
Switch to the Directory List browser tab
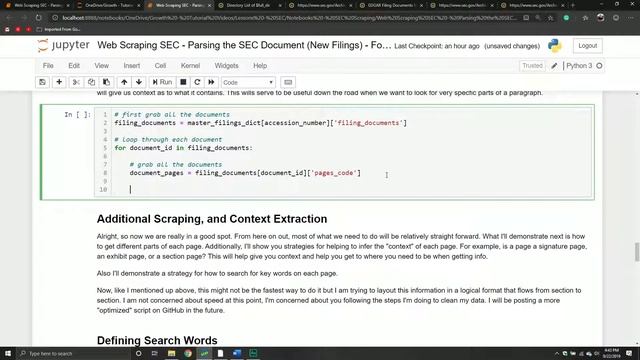point(250,5)
